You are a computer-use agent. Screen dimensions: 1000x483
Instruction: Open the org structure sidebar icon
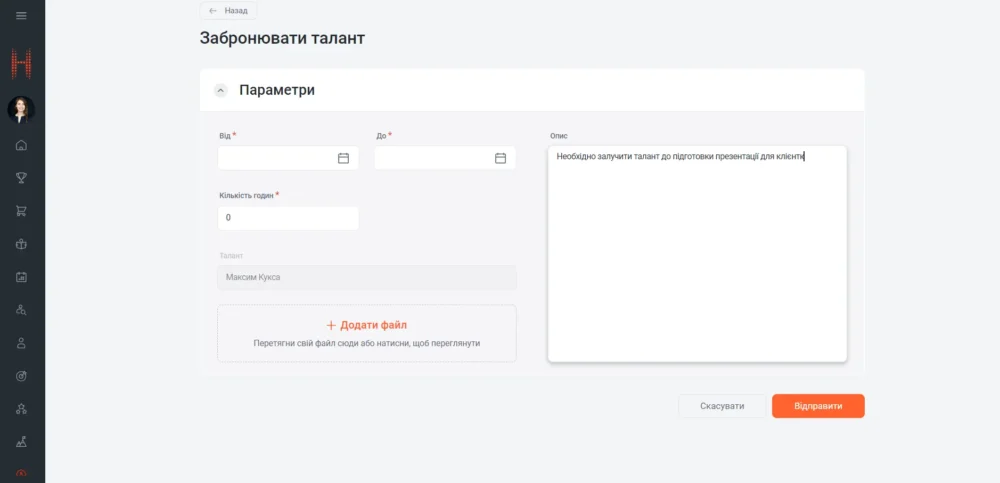pos(22,409)
